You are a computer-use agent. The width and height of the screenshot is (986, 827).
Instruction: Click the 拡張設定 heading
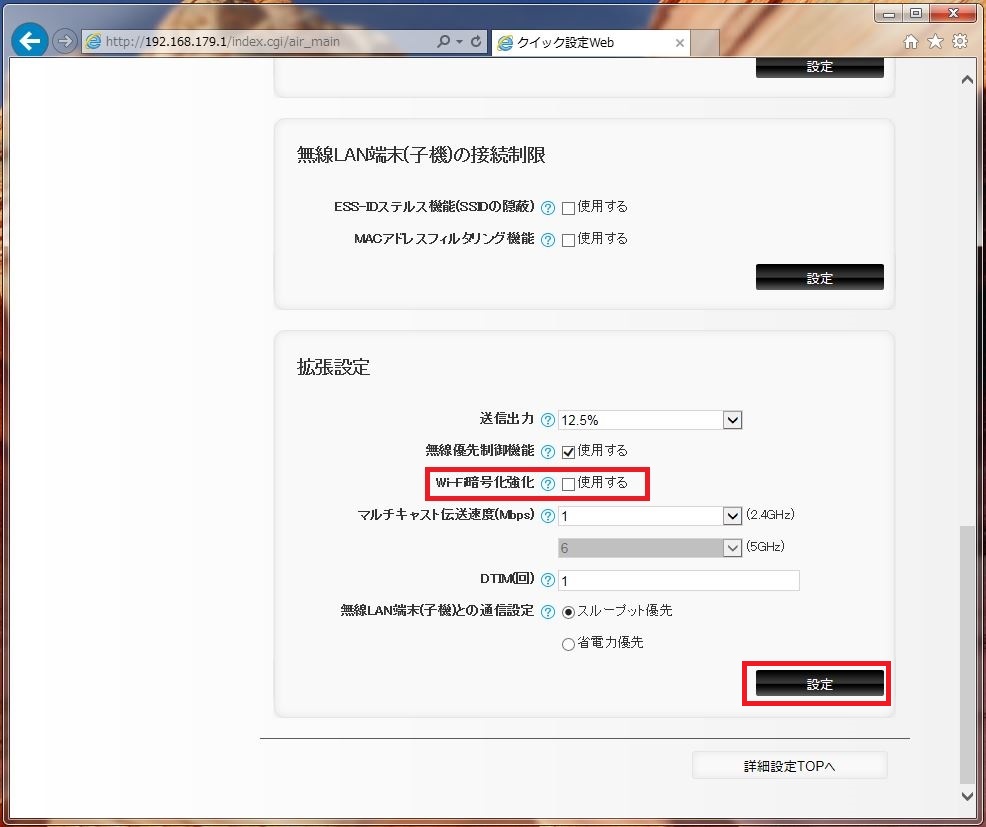click(333, 367)
